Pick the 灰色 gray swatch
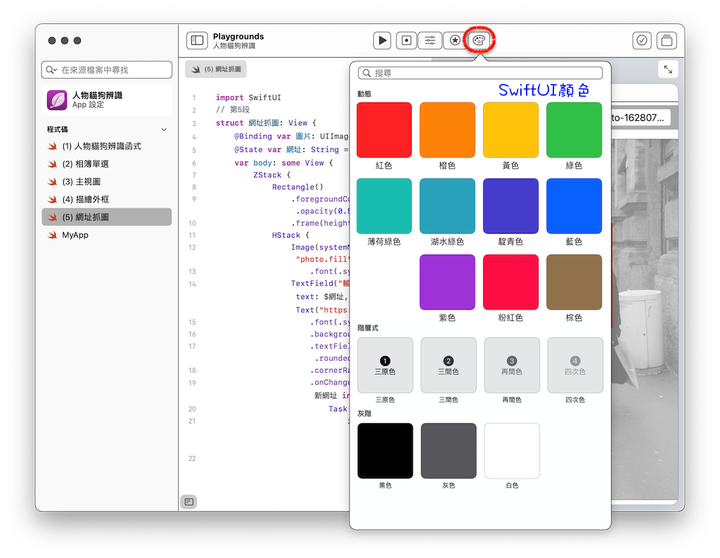The height and width of the screenshot is (558, 720). (449, 451)
